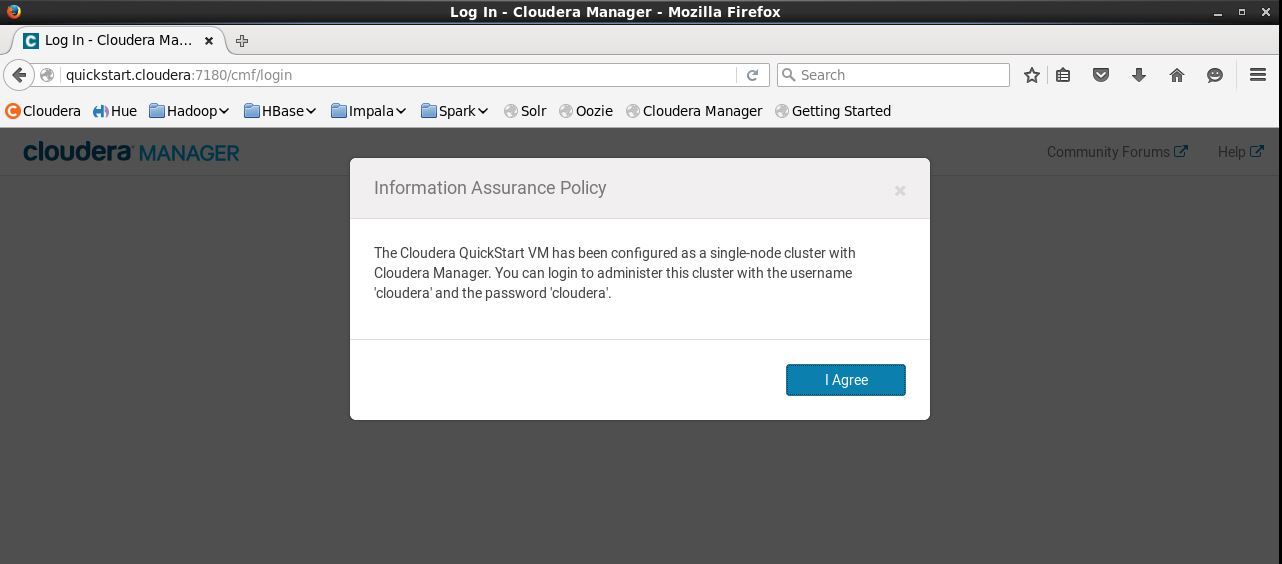
Task: Open the Firefox Hello chat icon
Action: [x=1215, y=75]
